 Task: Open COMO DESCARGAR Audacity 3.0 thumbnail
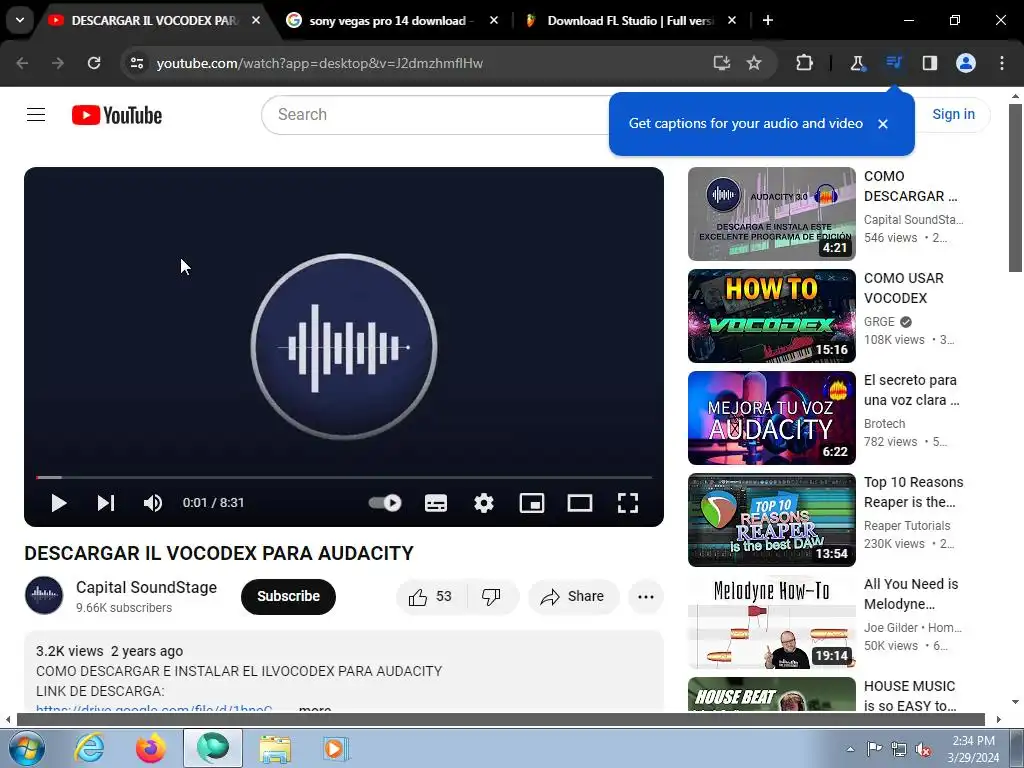771,214
